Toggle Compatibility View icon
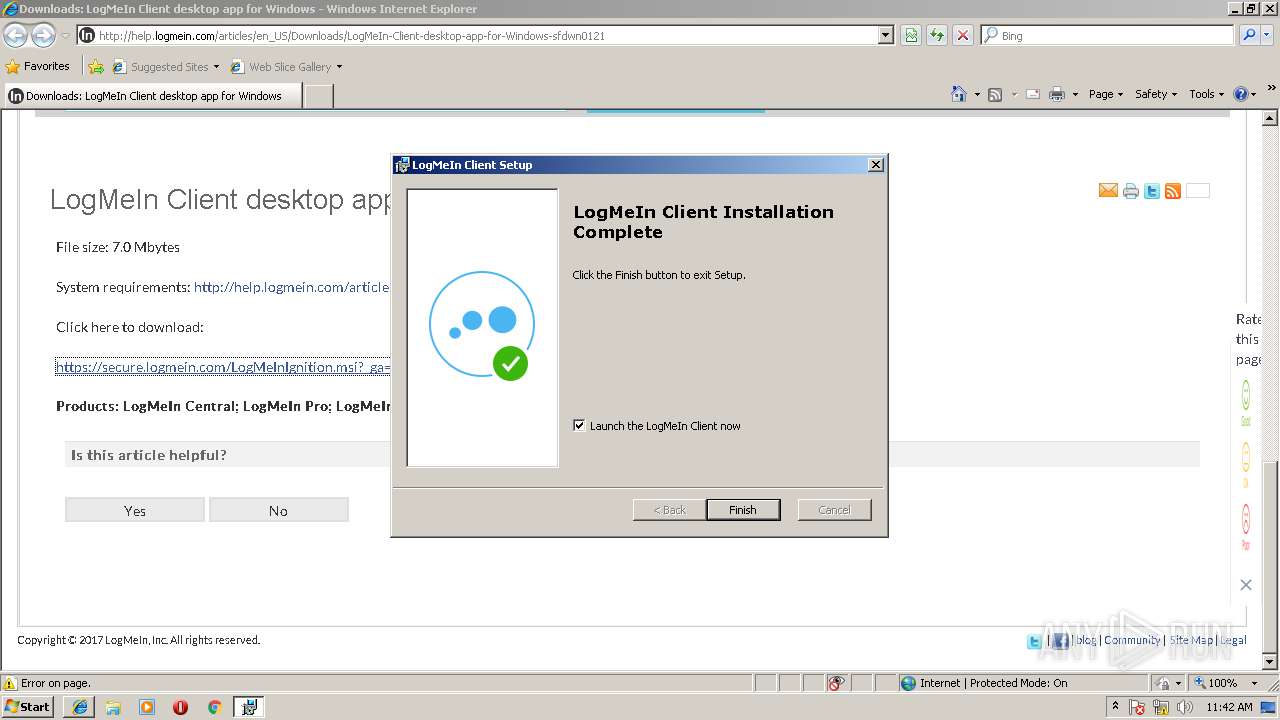Image resolution: width=1280 pixels, height=720 pixels. [x=911, y=35]
